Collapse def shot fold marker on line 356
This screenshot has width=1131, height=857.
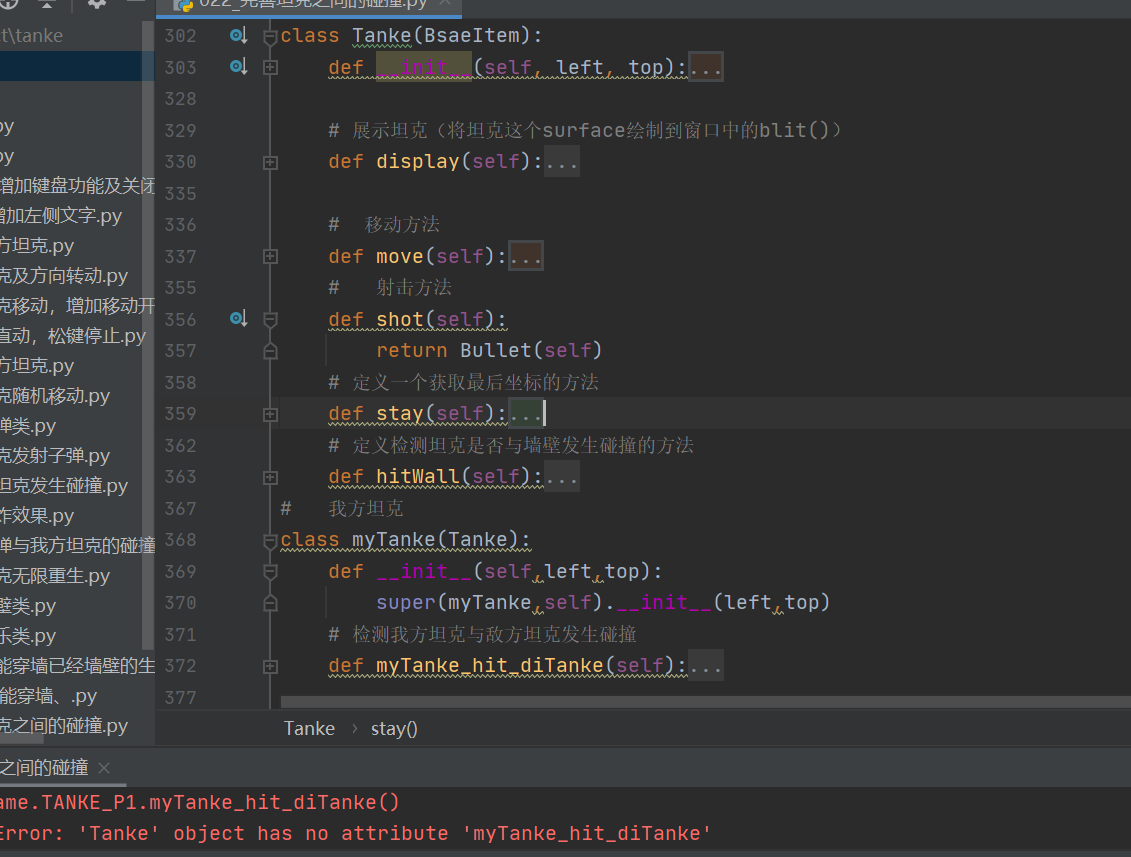click(270, 320)
